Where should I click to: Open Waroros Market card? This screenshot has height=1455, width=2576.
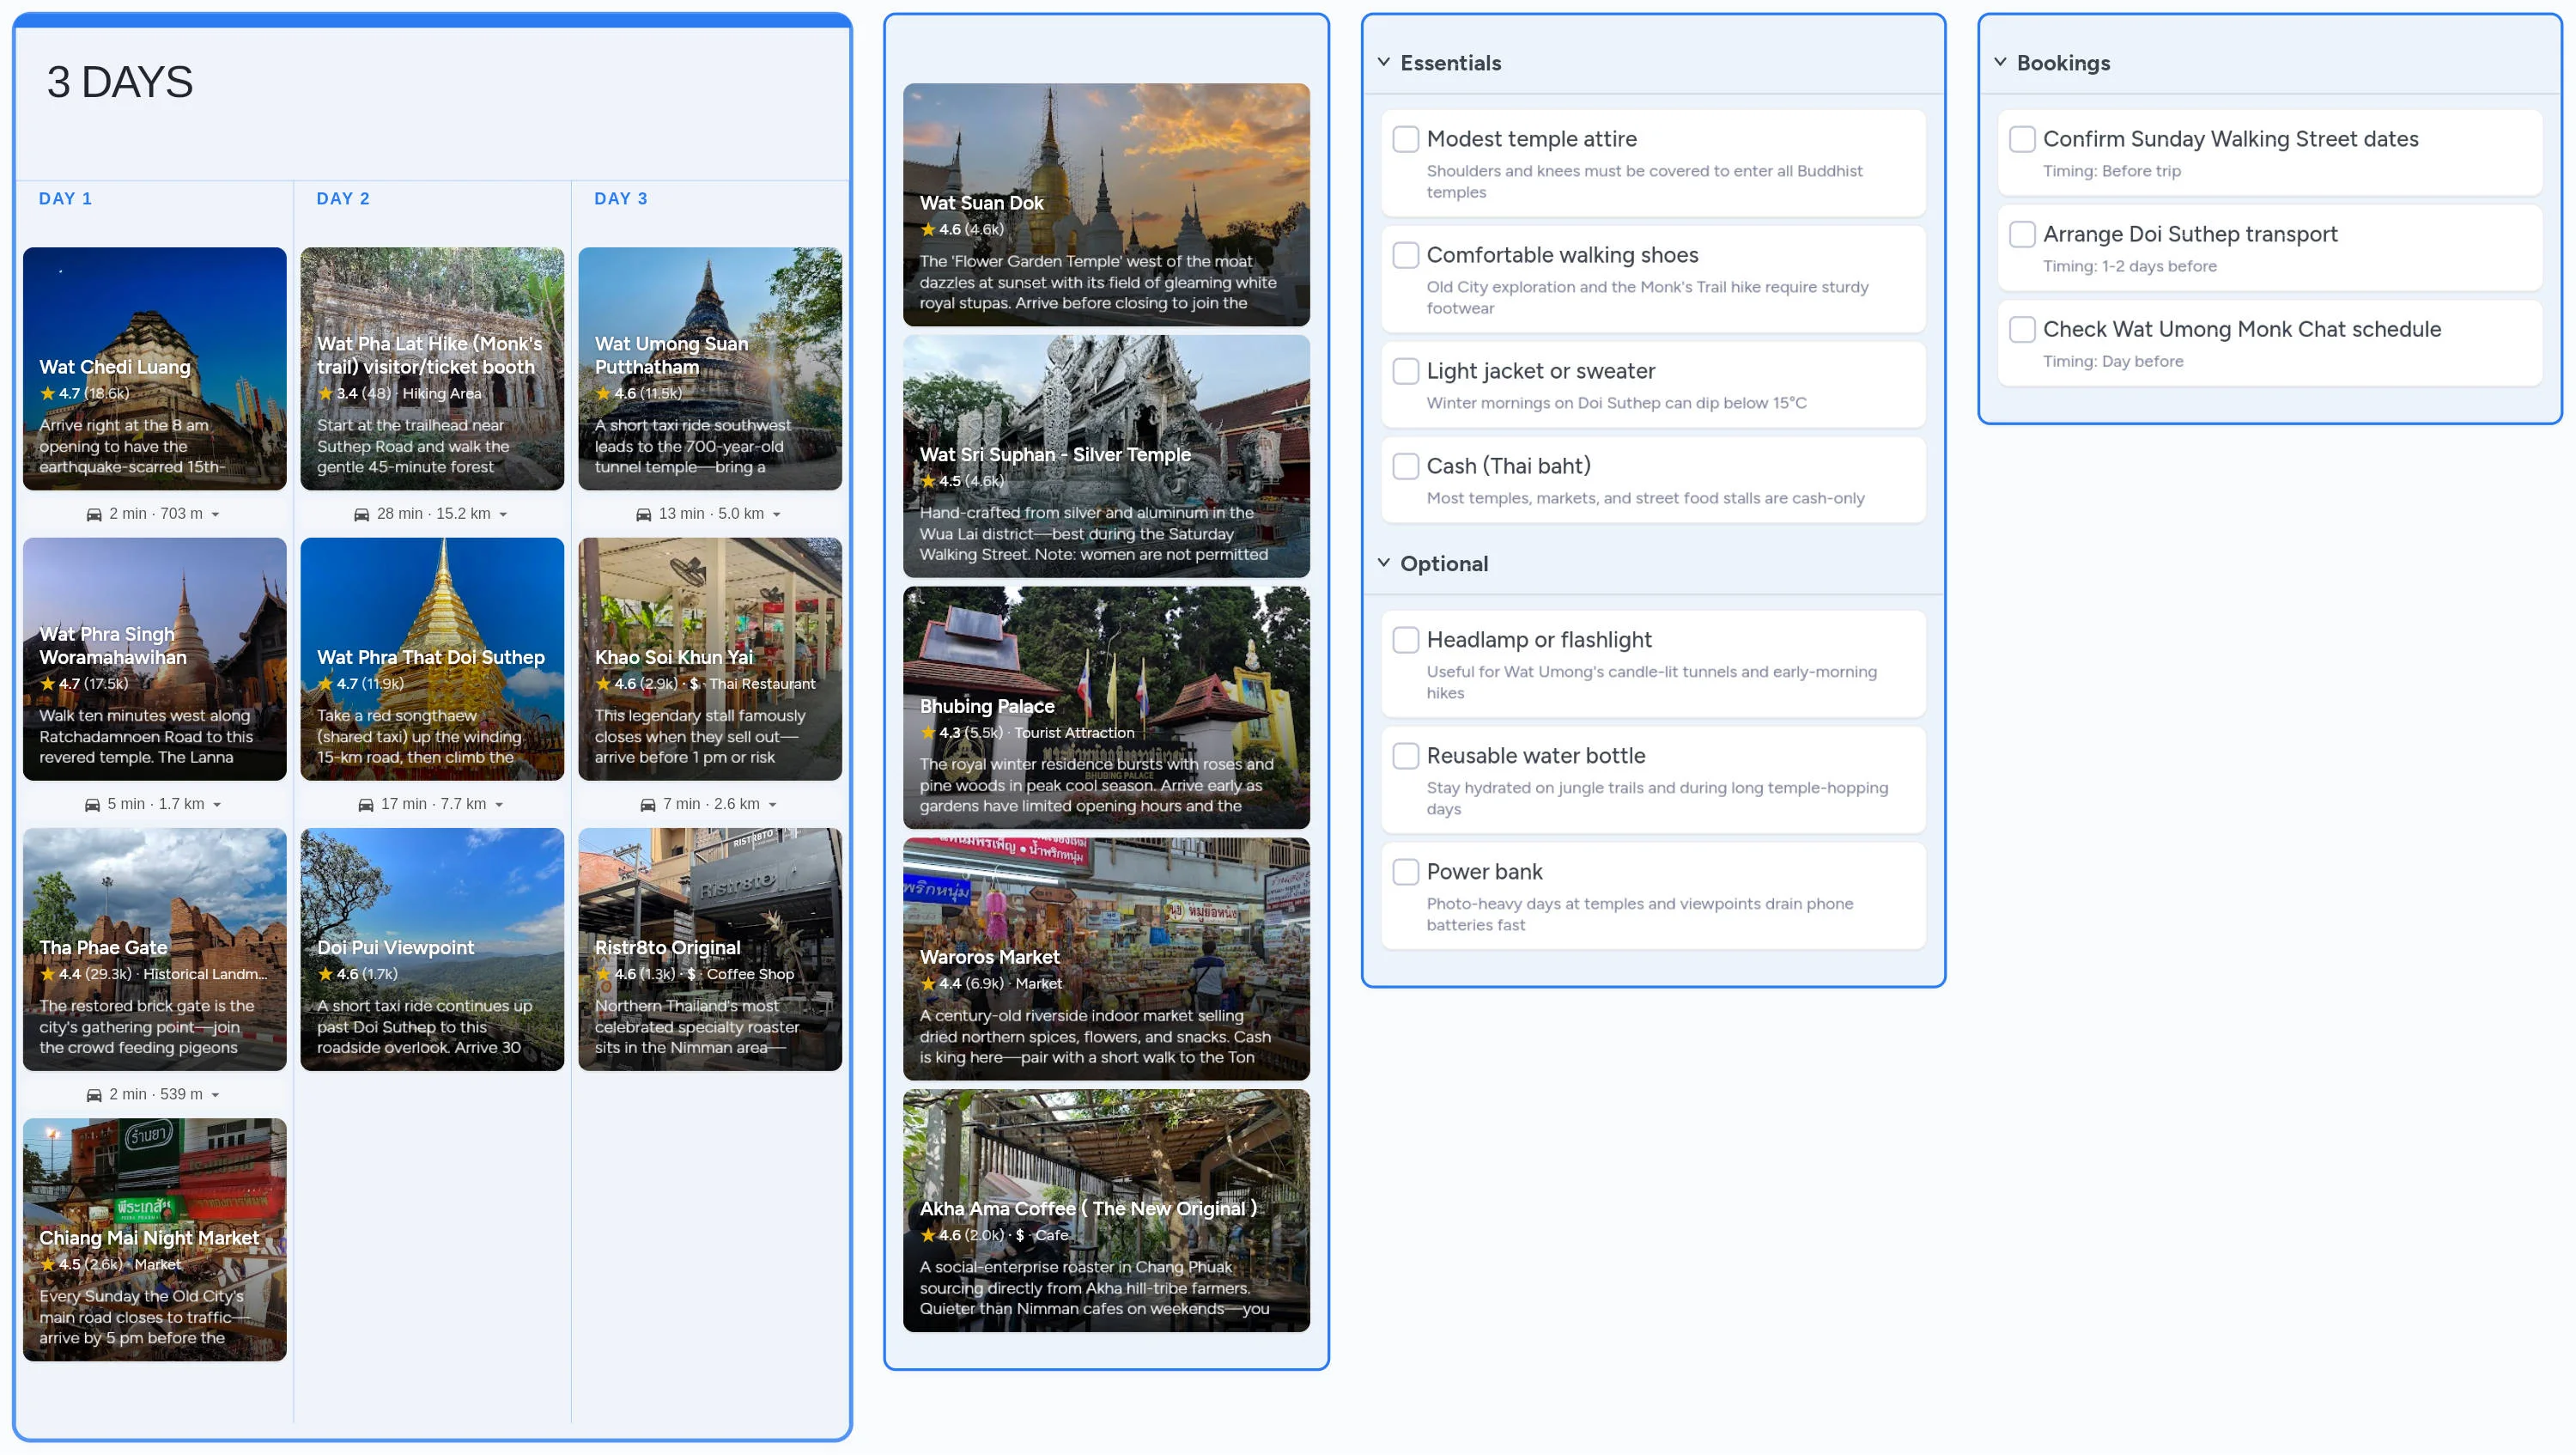[x=1106, y=959]
